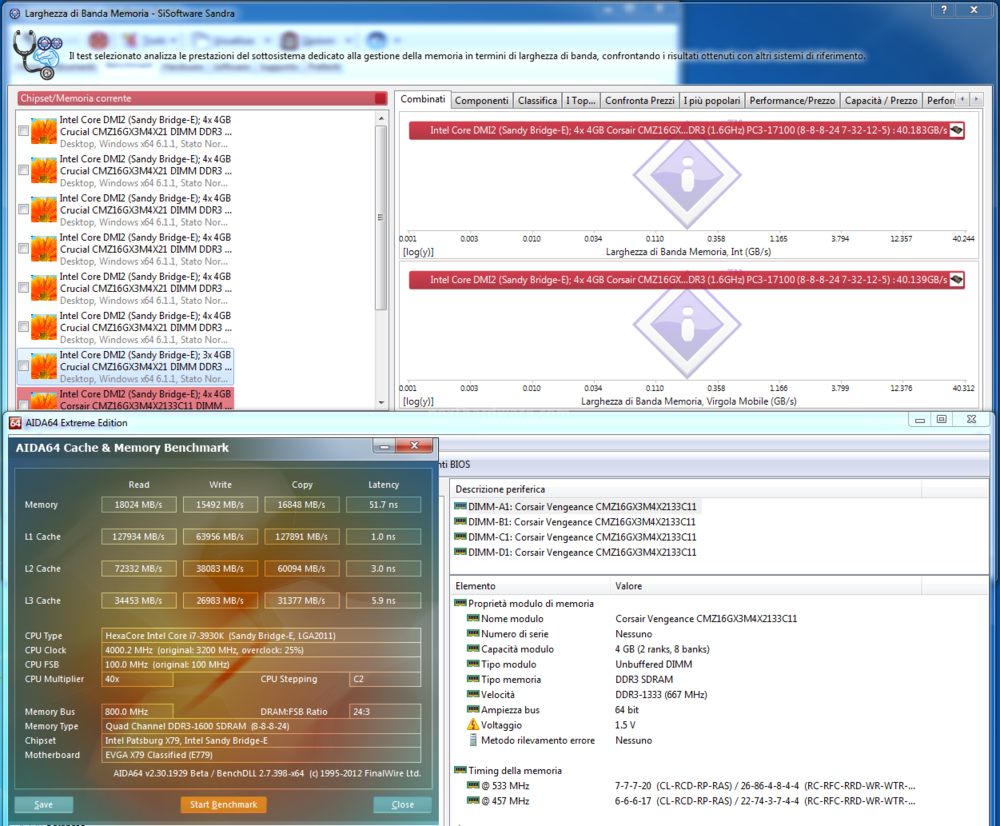Open the I più popolari tab

coord(712,100)
